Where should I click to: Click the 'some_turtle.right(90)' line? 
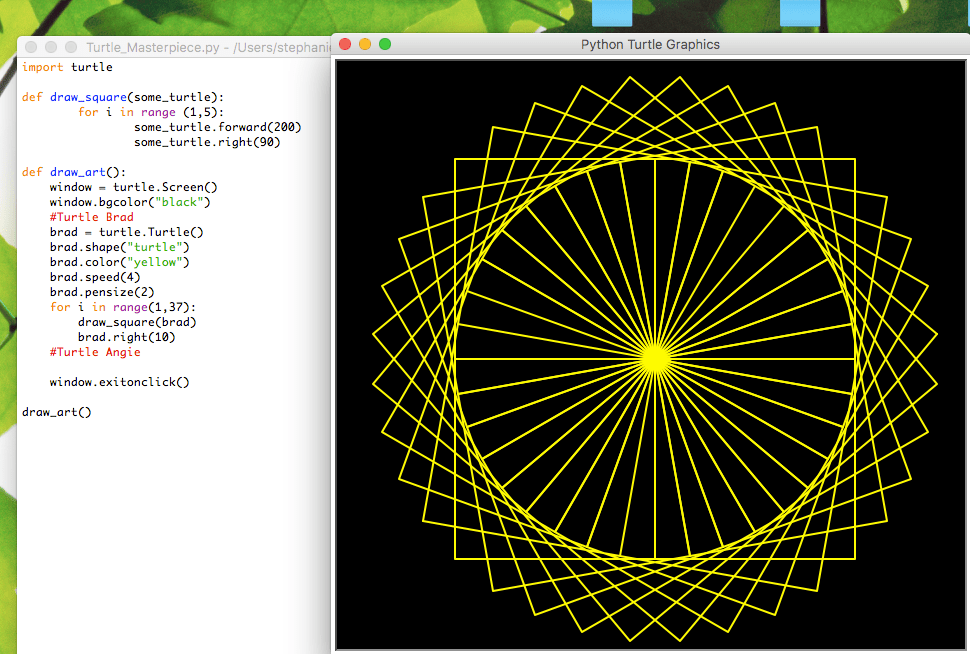tap(207, 142)
